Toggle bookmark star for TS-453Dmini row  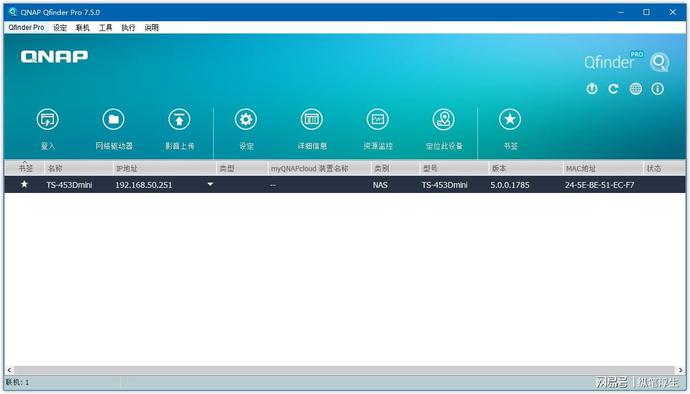(x=24, y=184)
